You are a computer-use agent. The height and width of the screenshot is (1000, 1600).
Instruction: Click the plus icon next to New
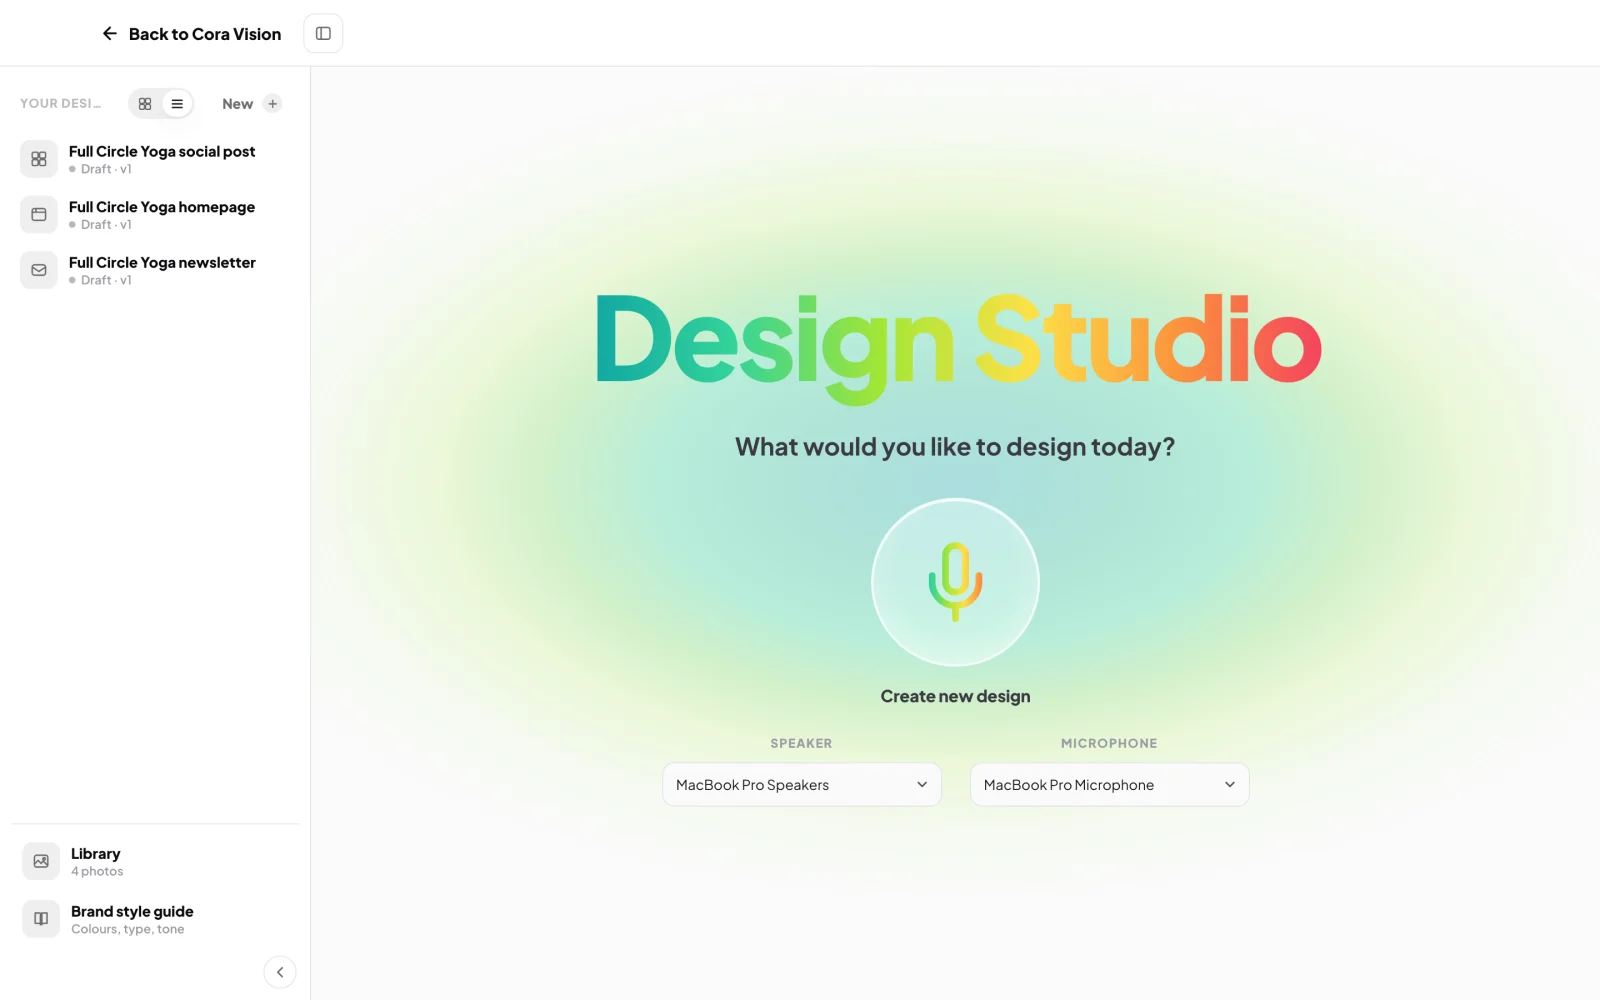pos(272,104)
